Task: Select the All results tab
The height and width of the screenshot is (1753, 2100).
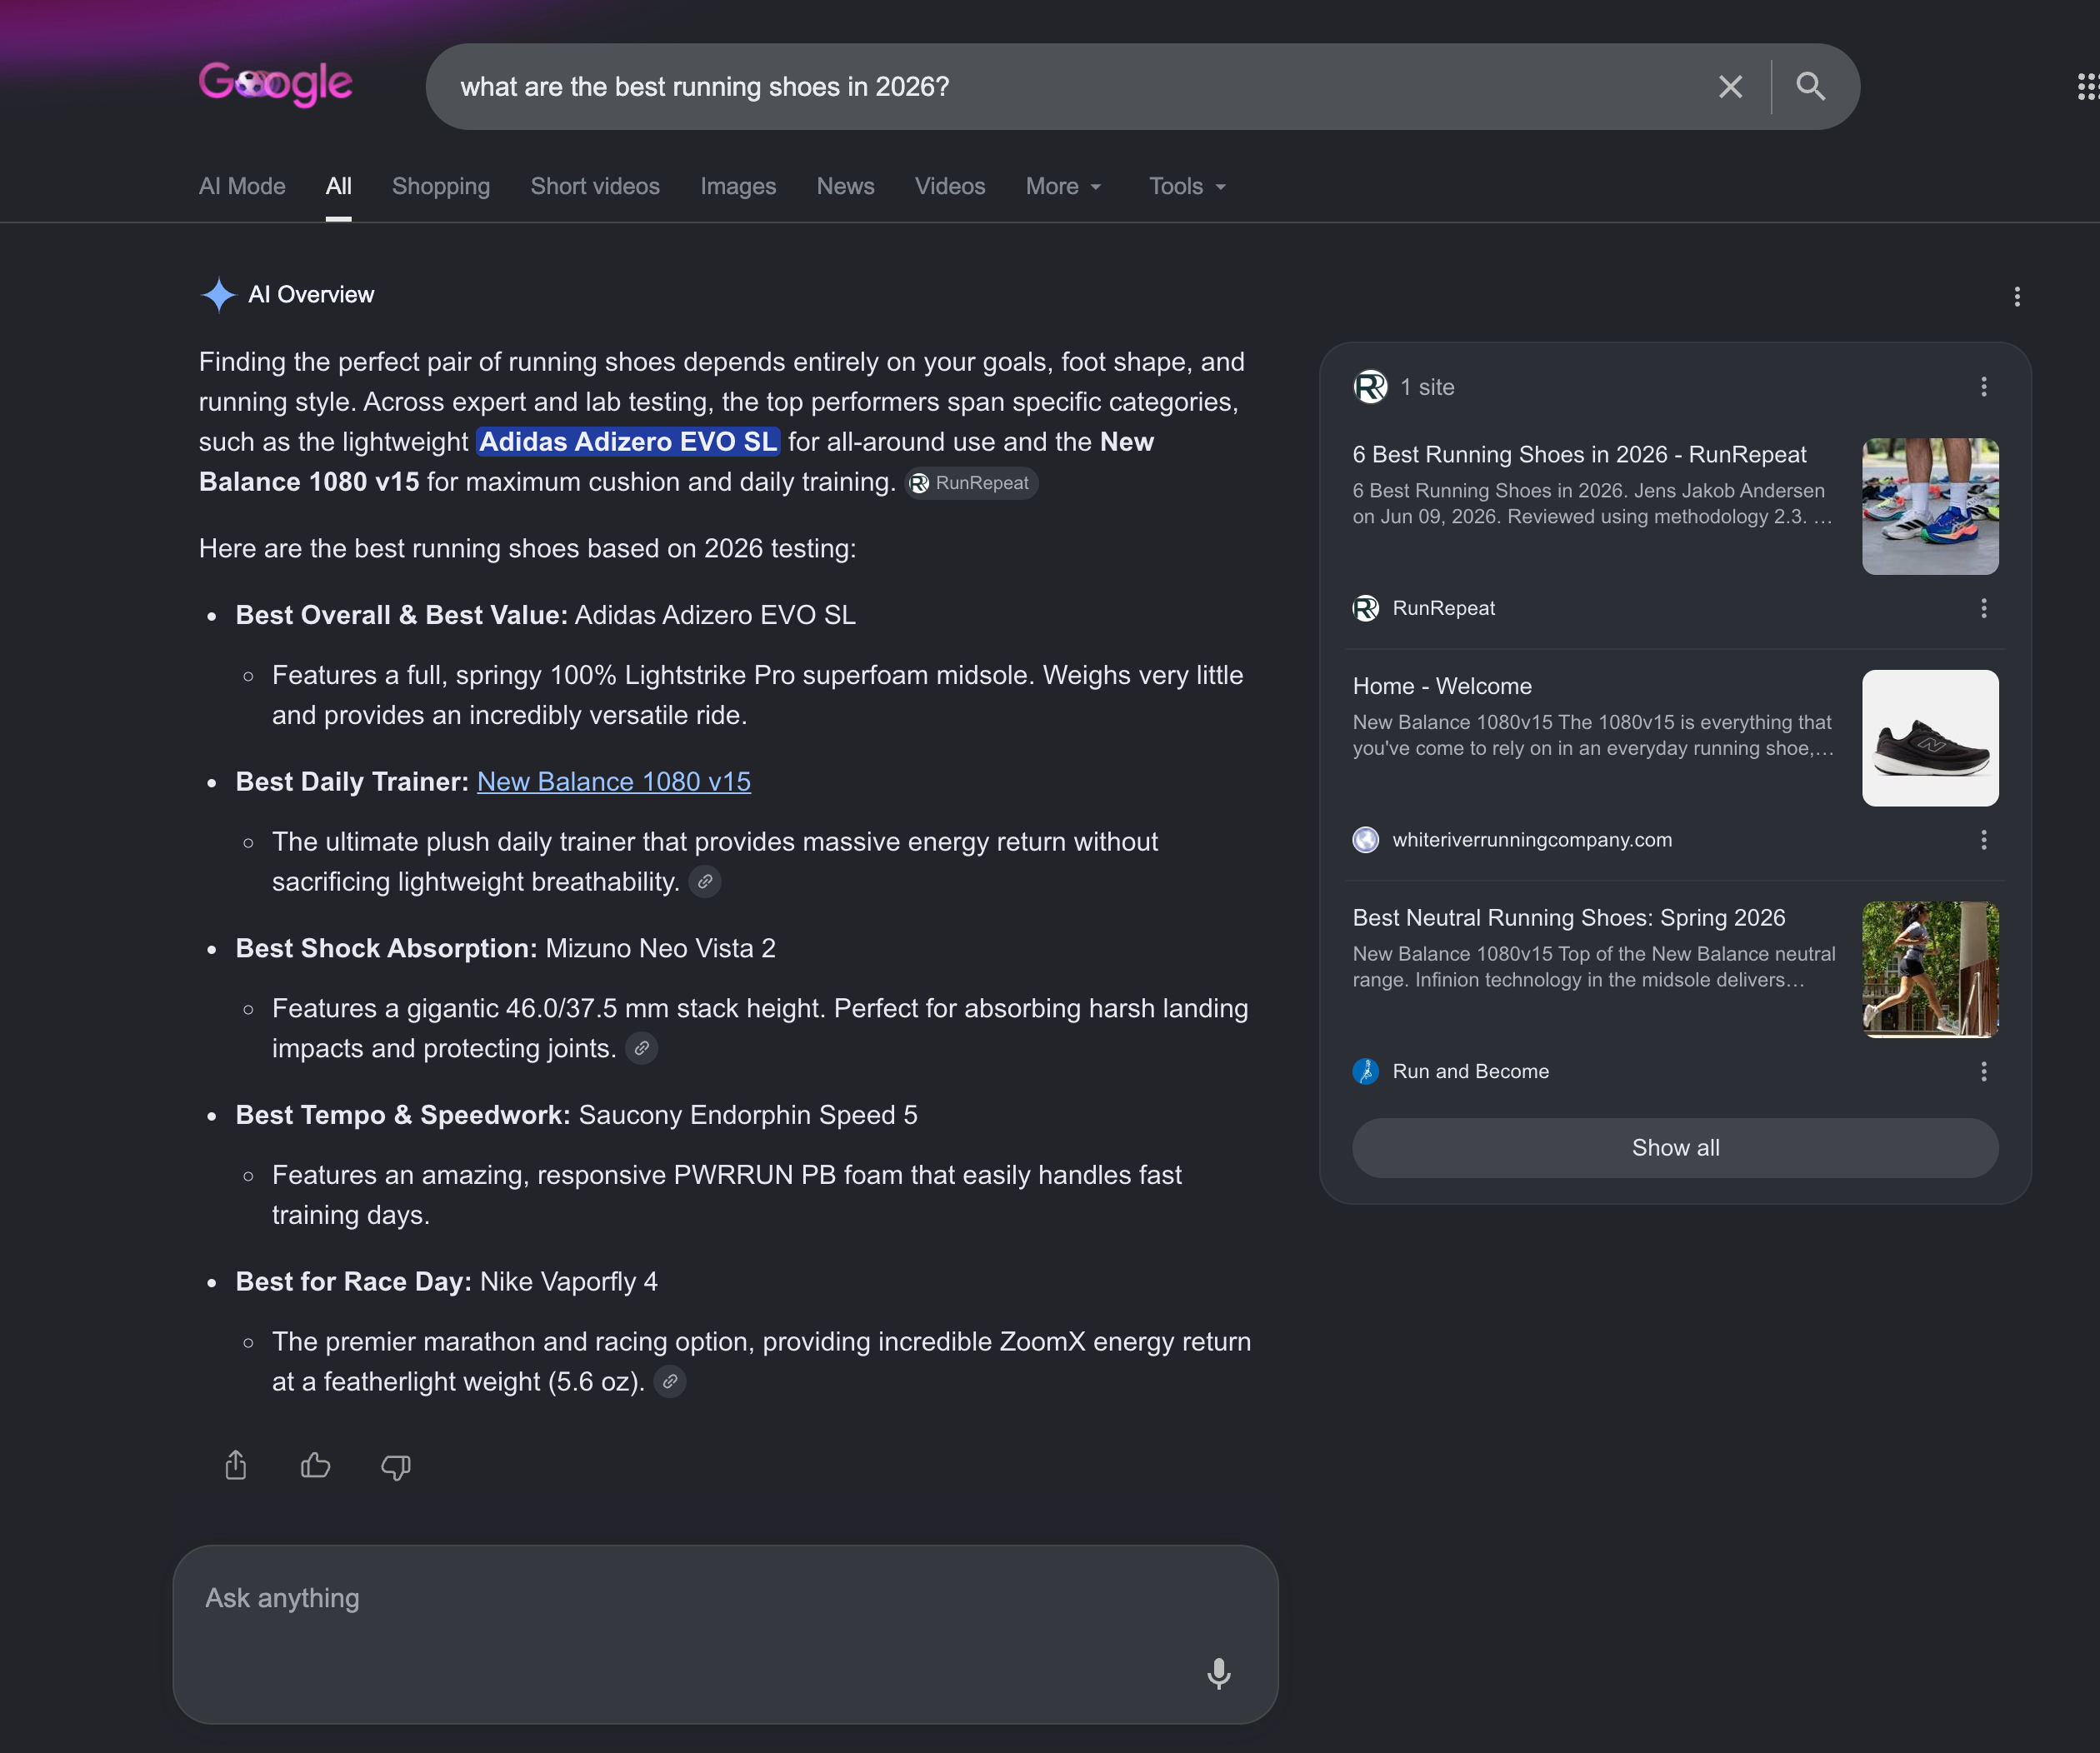Action: tap(339, 187)
